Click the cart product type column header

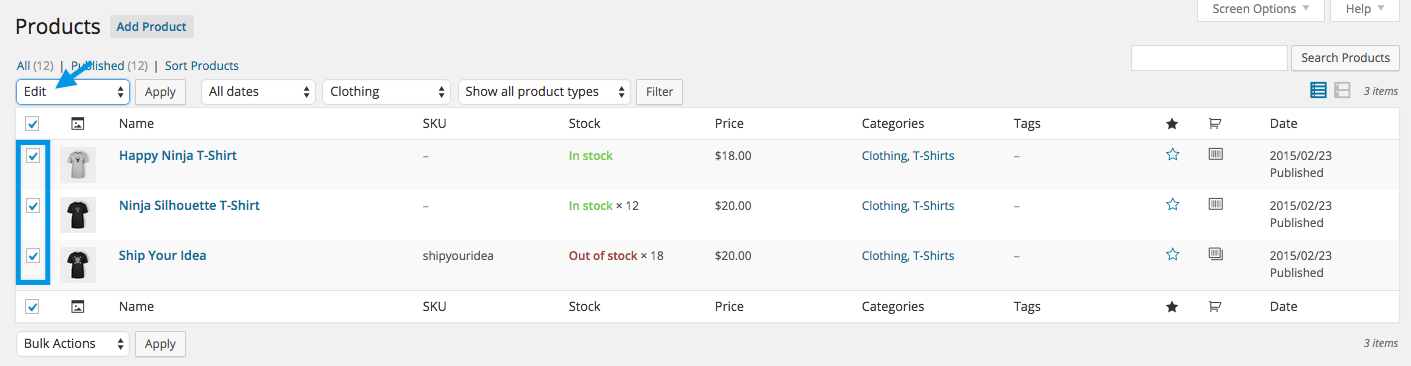1215,124
